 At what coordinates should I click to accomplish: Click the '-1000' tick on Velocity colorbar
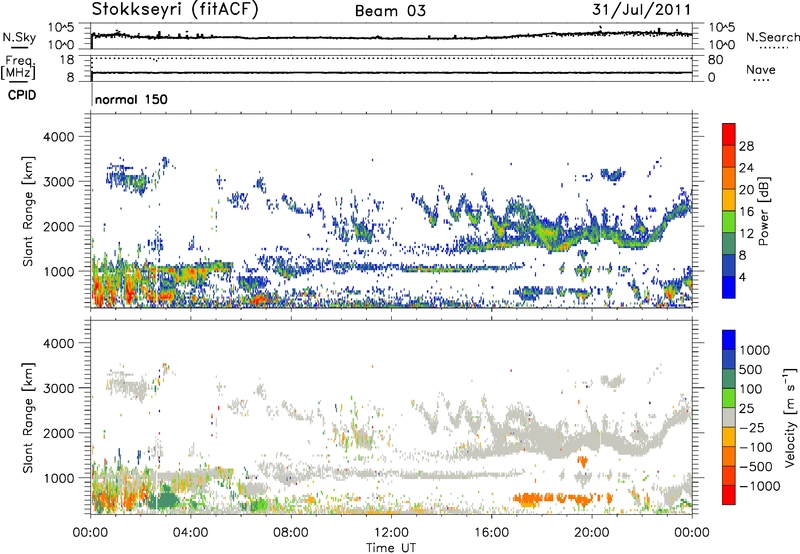click(x=759, y=486)
